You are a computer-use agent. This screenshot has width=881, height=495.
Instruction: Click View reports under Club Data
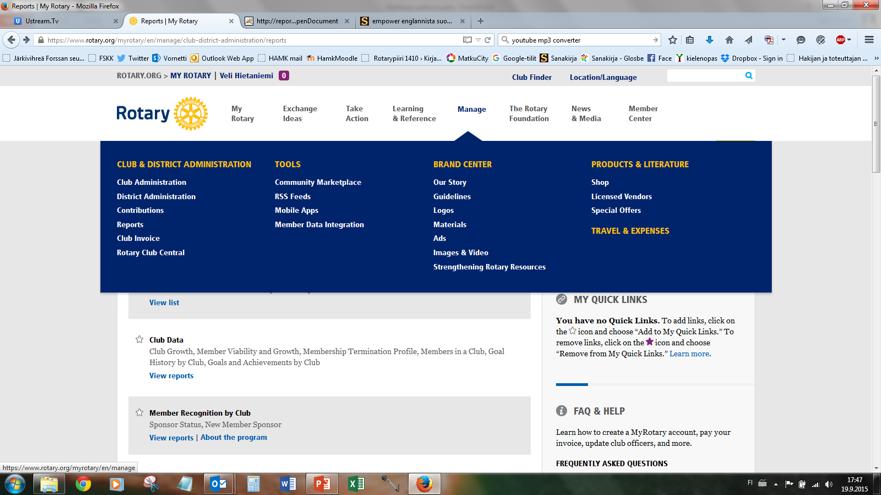click(x=171, y=375)
